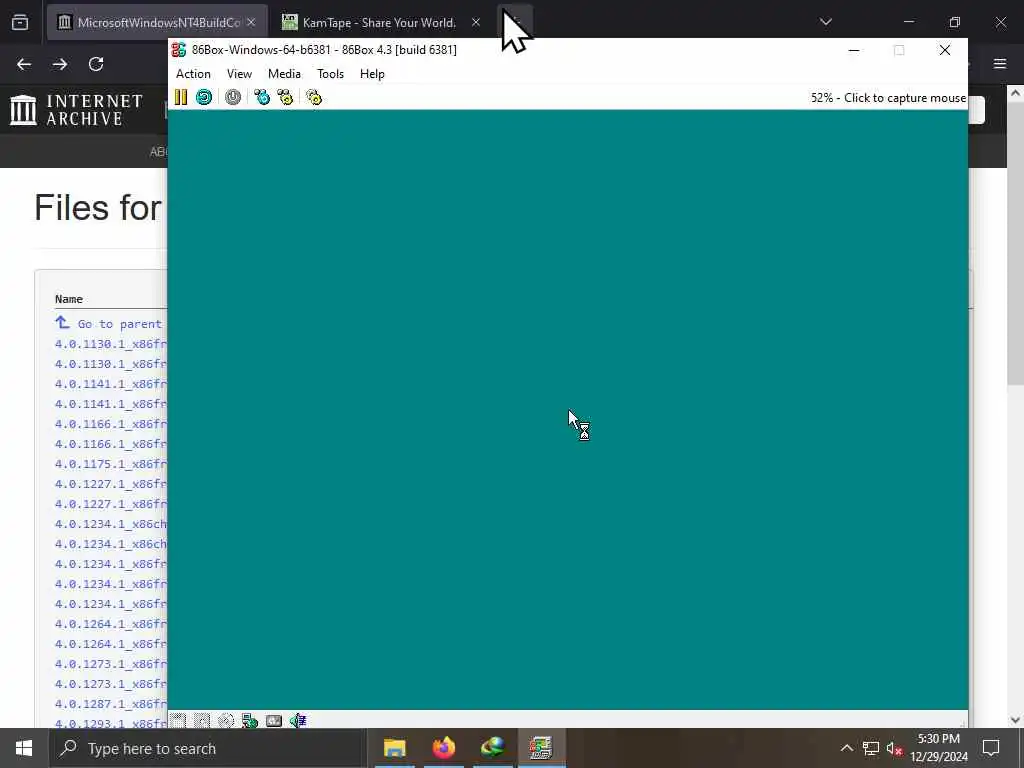Open the Help menu in 86Box

(372, 74)
